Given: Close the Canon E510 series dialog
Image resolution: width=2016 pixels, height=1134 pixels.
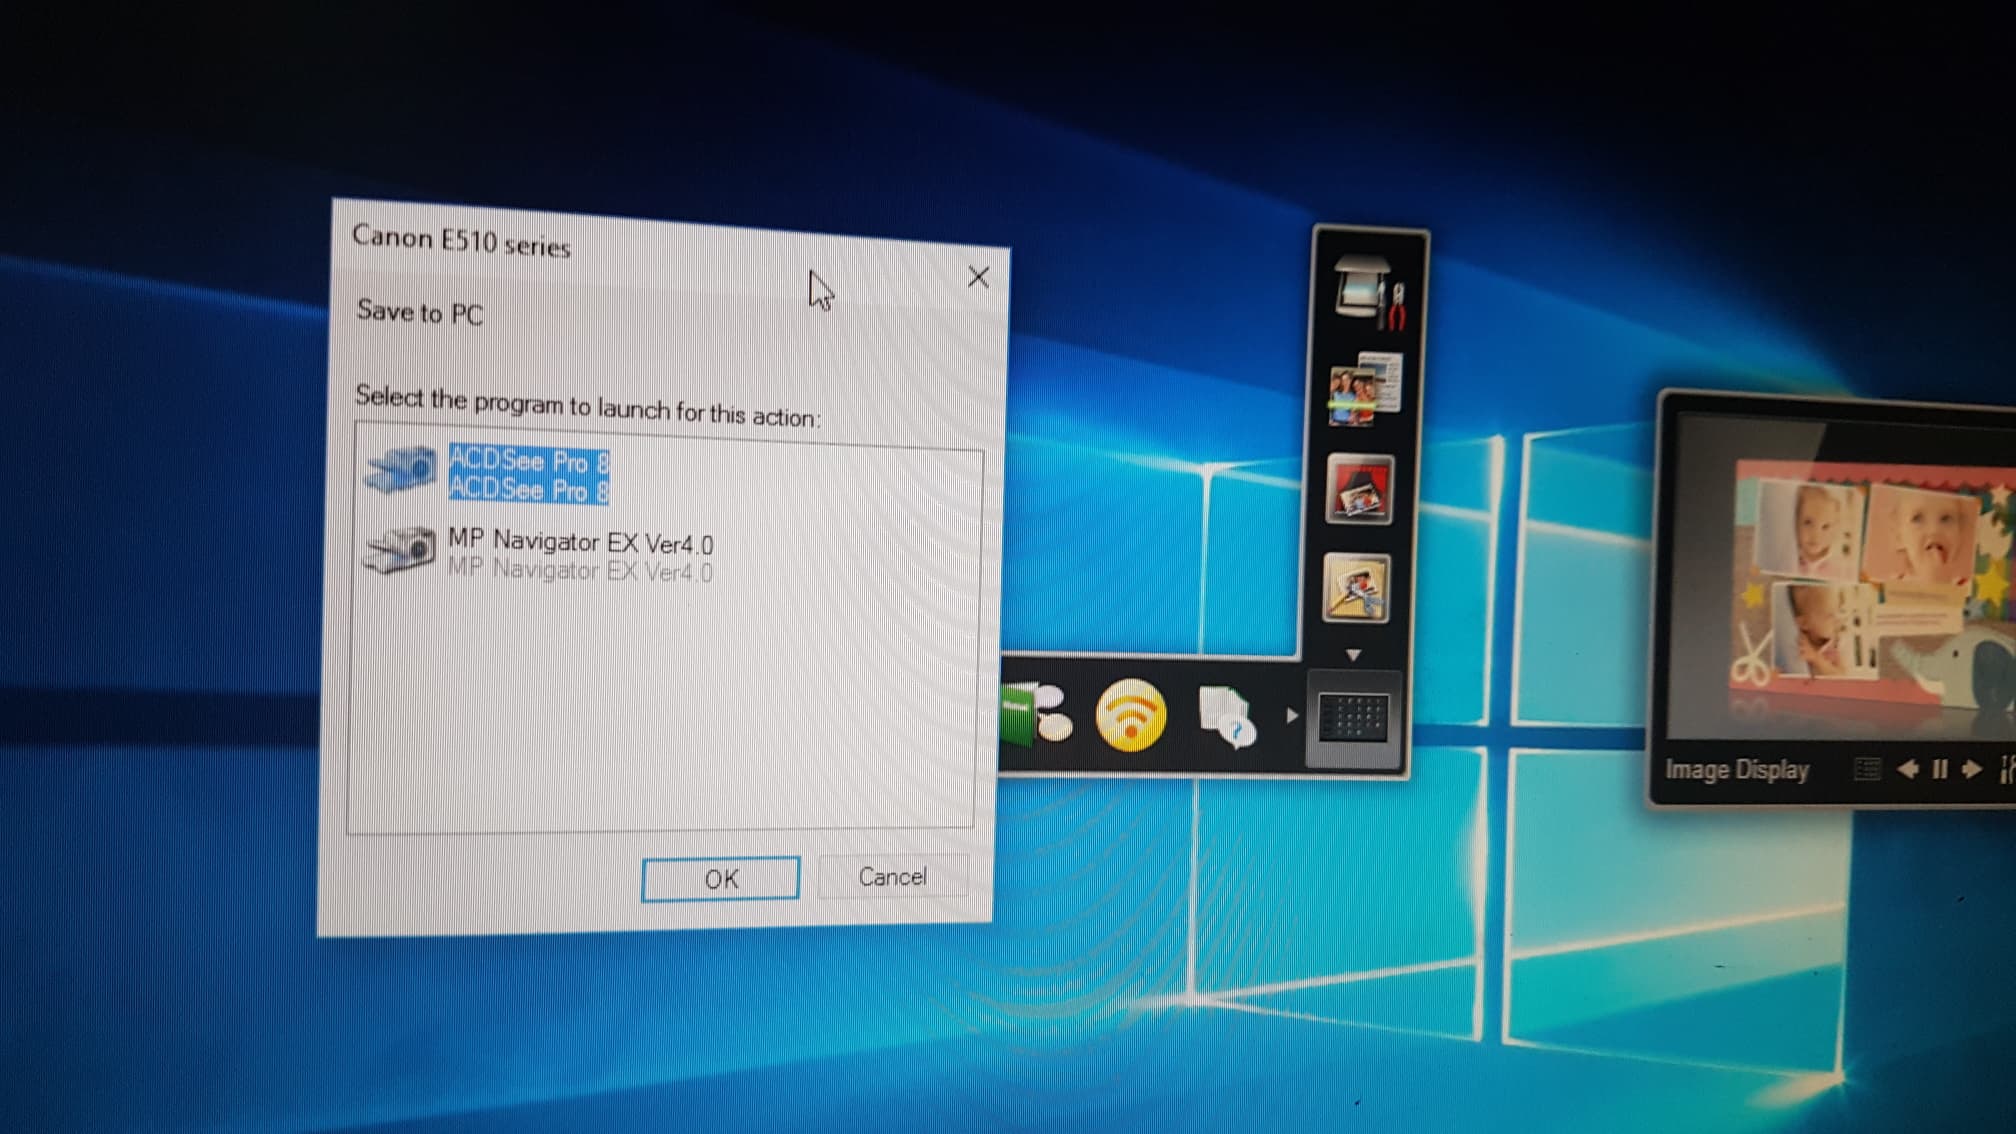Looking at the screenshot, I should [978, 277].
